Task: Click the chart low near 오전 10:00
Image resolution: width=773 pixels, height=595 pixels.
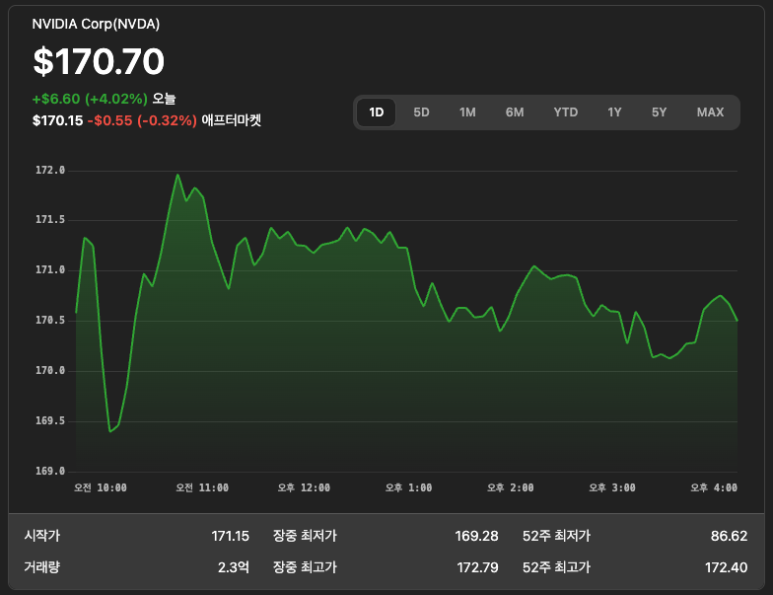Action: pyautogui.click(x=110, y=431)
